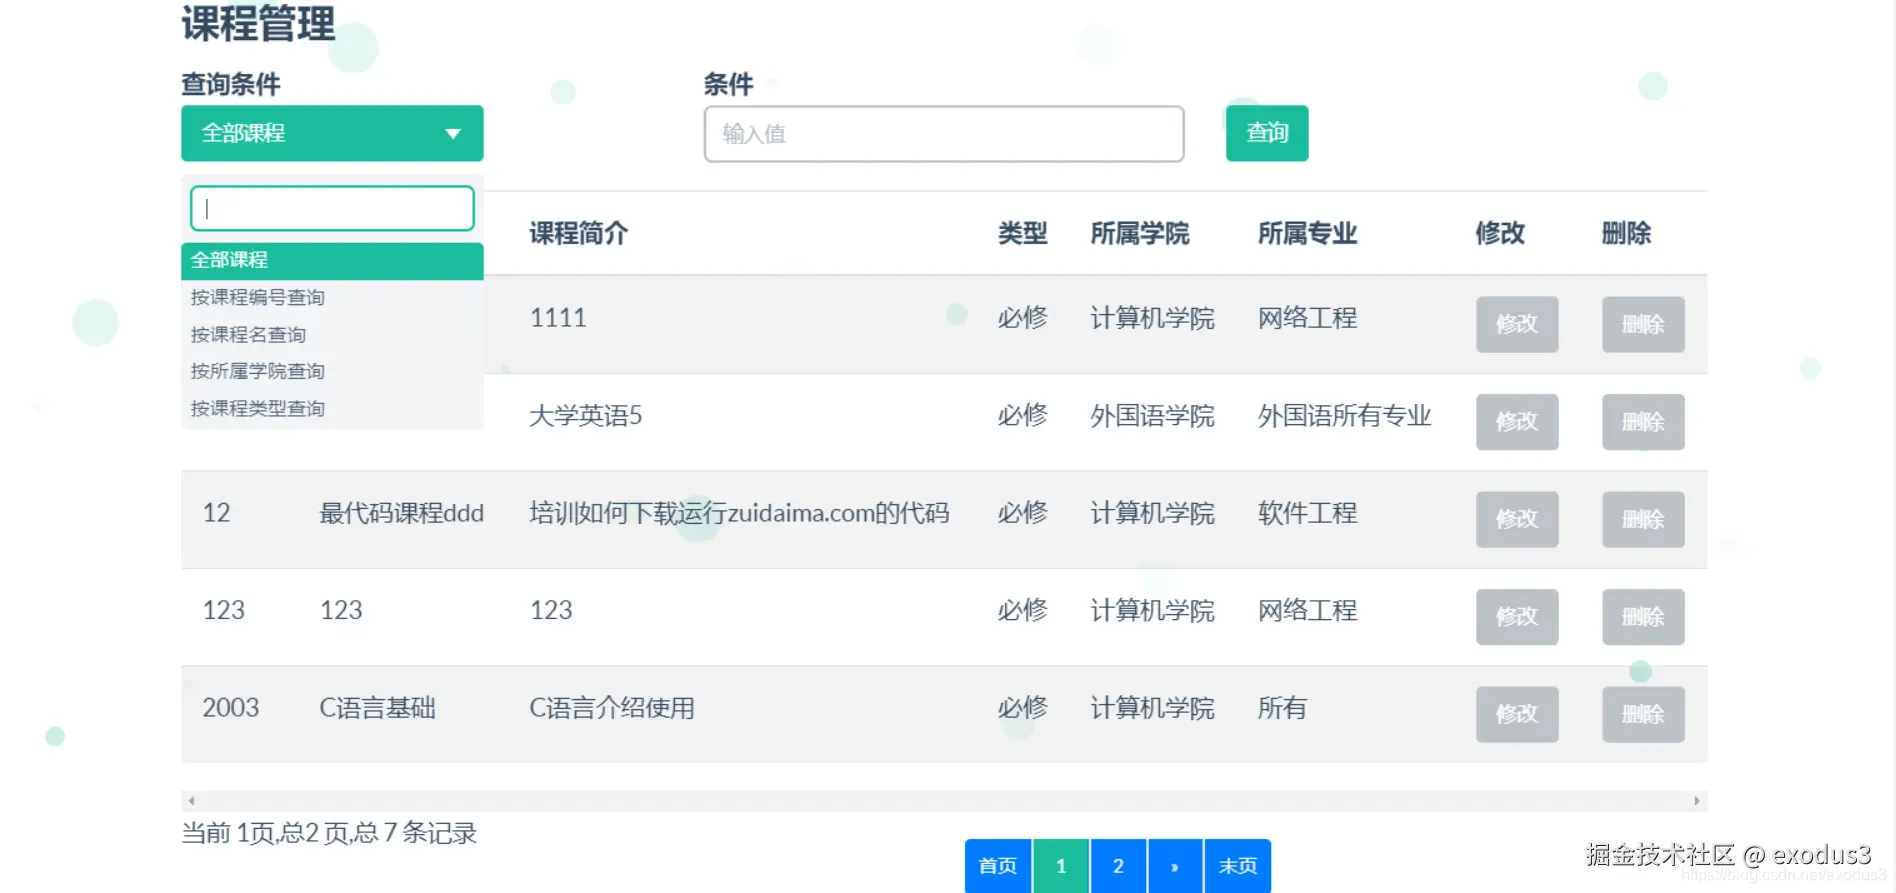Choose 按课程编号查询 option
This screenshot has height=893, width=1896.
point(332,297)
